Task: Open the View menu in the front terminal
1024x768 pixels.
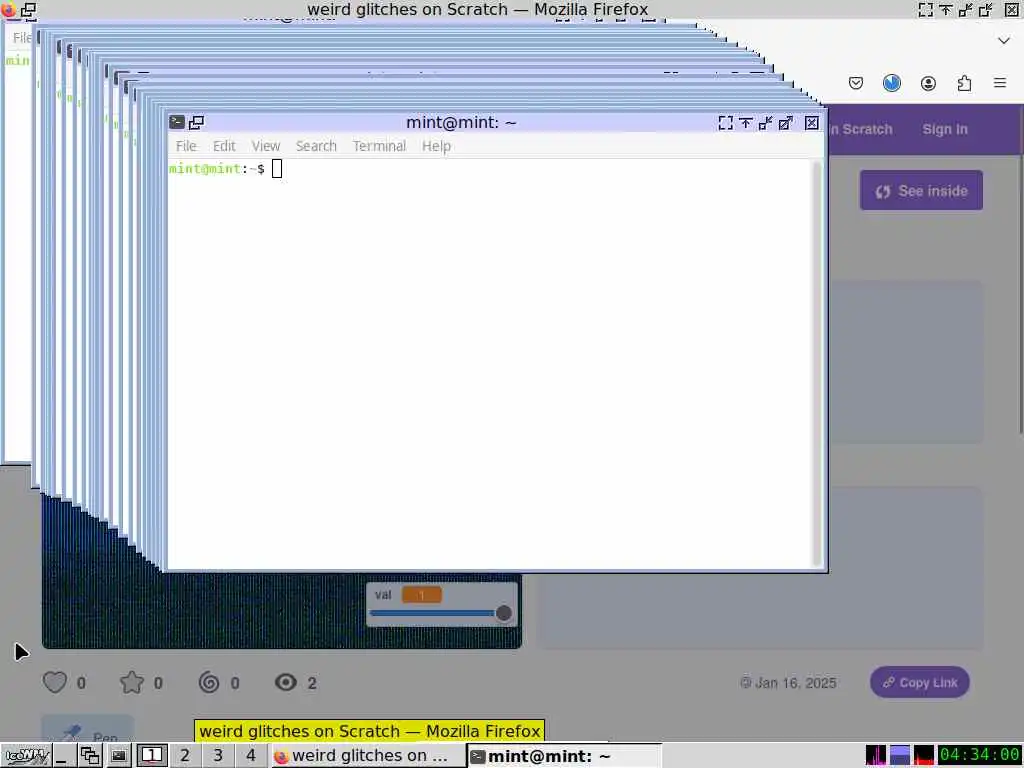Action: click(x=266, y=146)
